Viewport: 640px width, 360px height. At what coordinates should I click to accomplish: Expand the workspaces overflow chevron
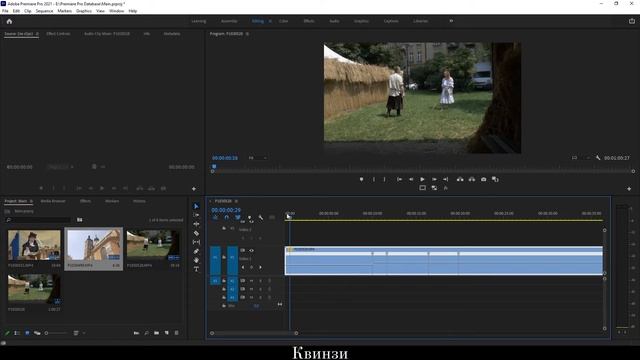click(451, 21)
